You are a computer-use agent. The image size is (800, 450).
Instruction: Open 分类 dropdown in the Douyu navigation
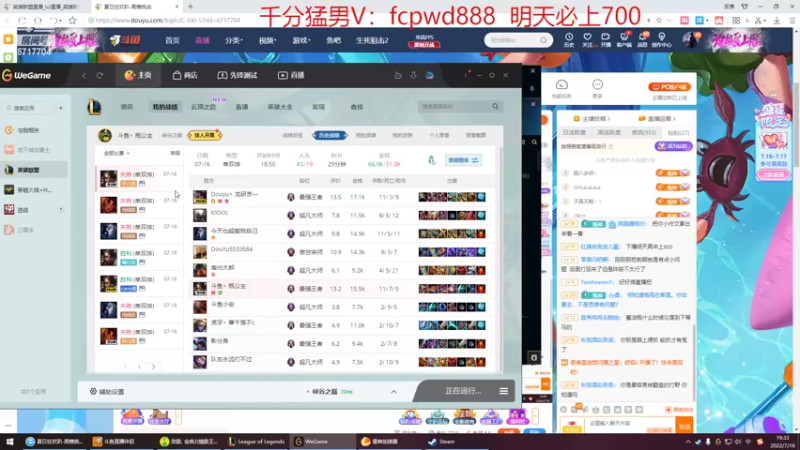[x=234, y=40]
